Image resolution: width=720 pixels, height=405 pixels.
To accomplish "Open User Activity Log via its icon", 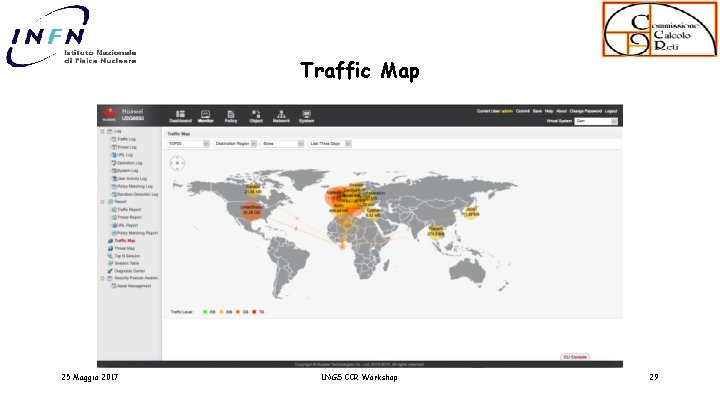I will (x=114, y=179).
